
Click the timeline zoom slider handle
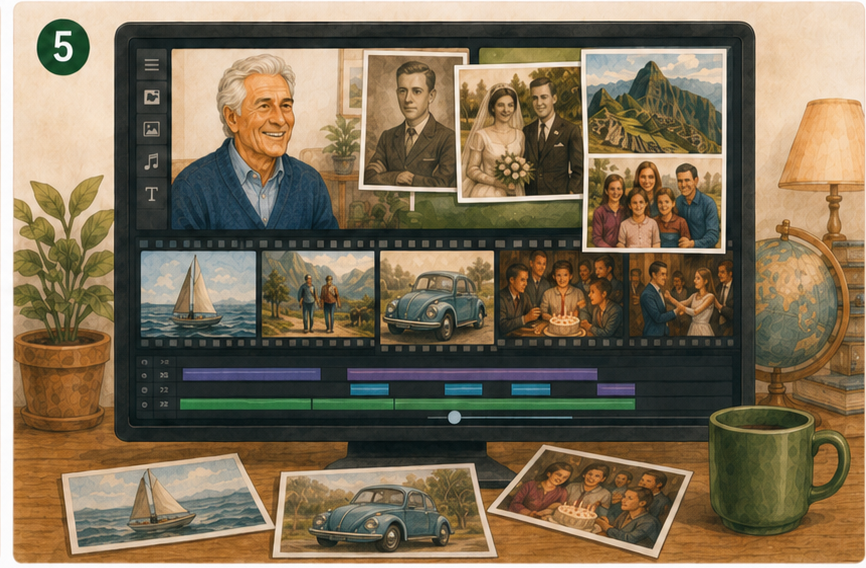454,417
